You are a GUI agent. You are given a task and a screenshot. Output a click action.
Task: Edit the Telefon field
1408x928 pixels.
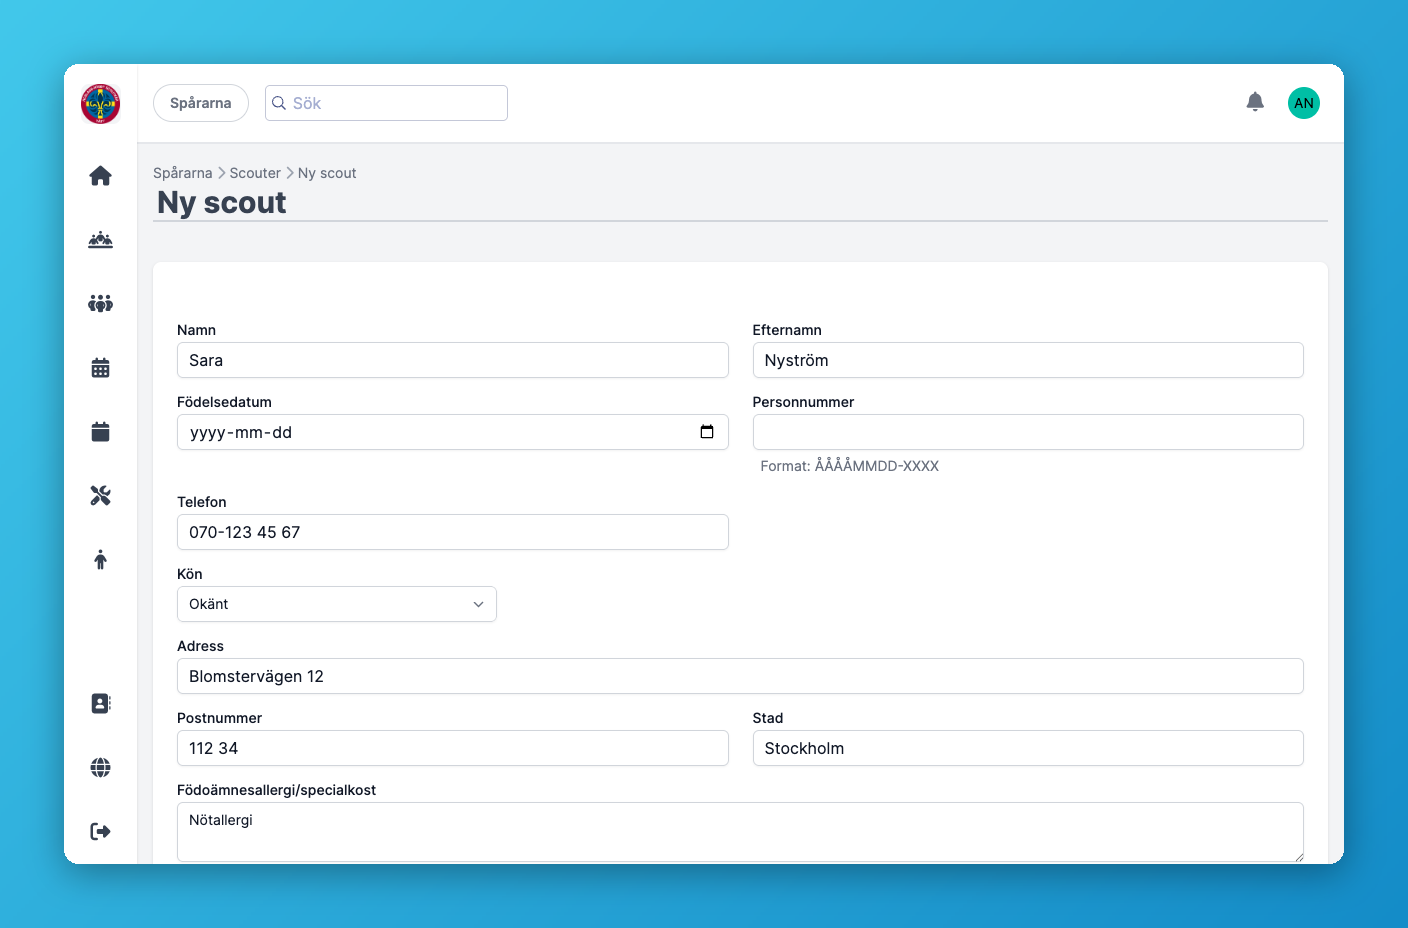point(453,532)
